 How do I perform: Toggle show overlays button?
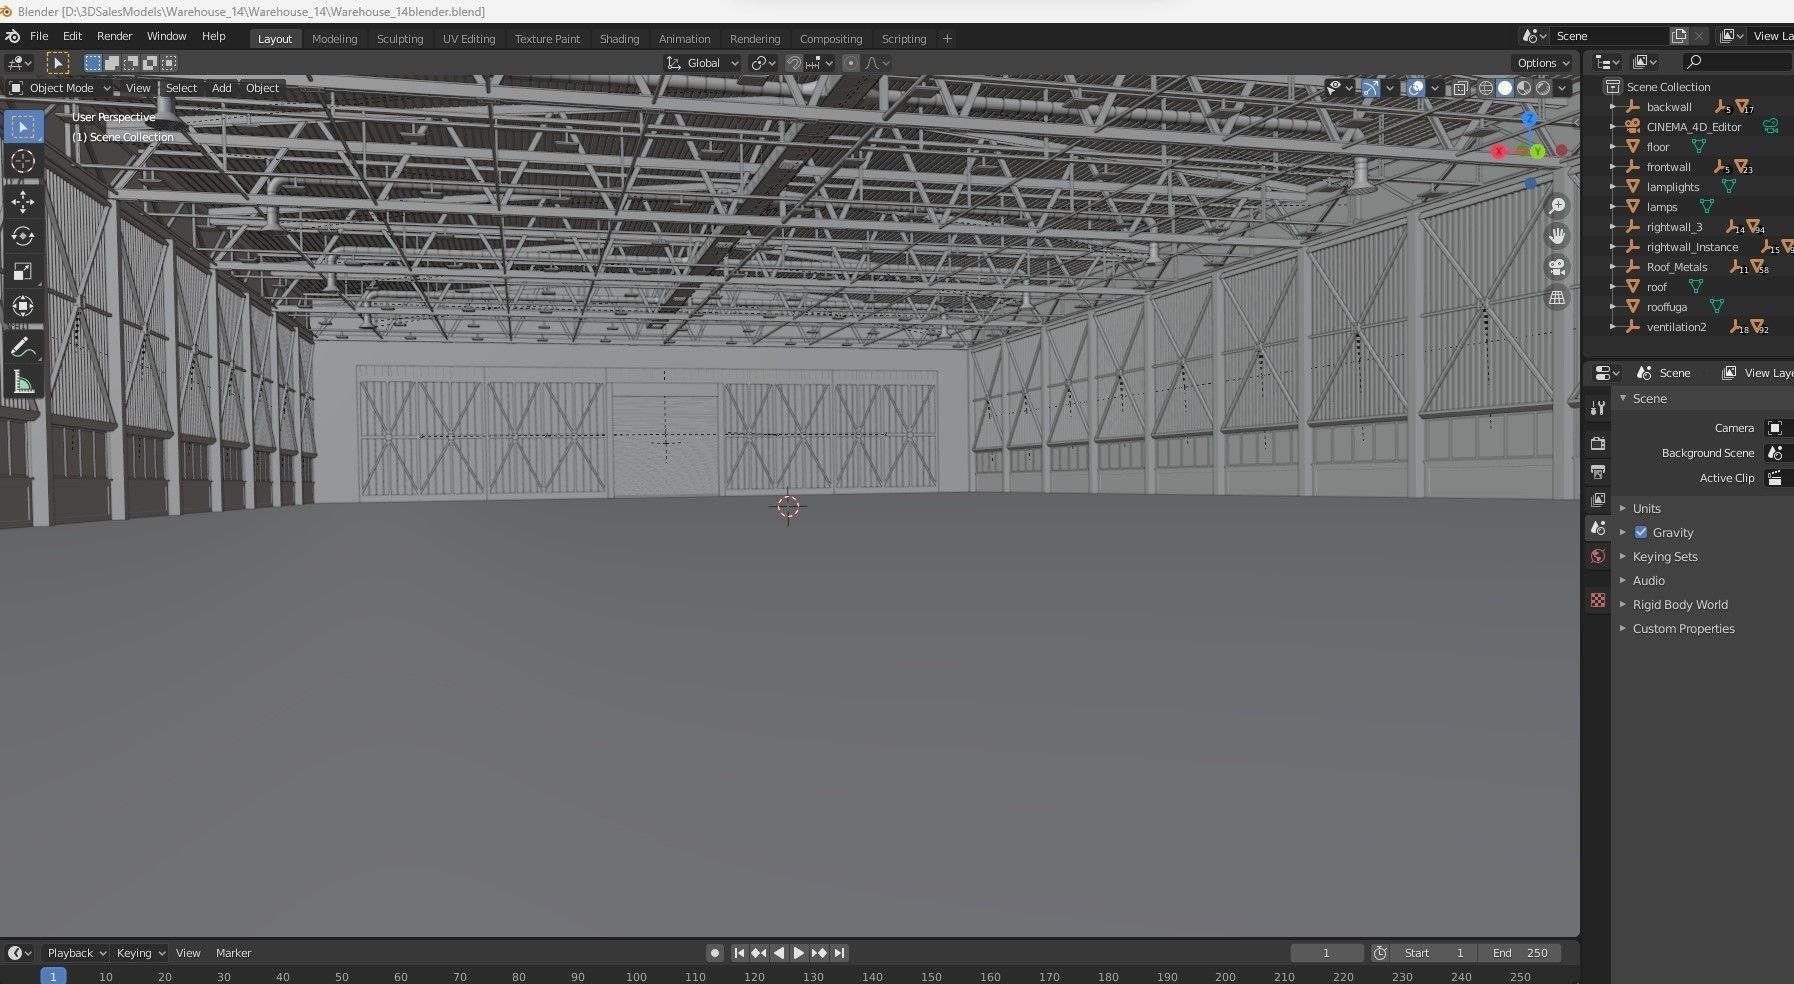1416,88
